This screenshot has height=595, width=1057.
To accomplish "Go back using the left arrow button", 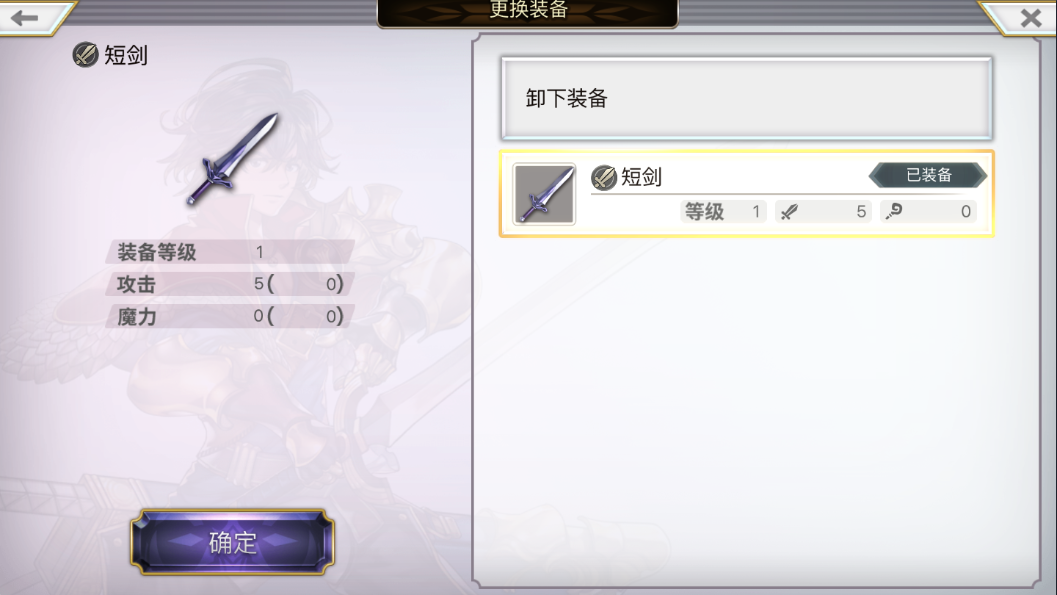I will pos(25,18).
